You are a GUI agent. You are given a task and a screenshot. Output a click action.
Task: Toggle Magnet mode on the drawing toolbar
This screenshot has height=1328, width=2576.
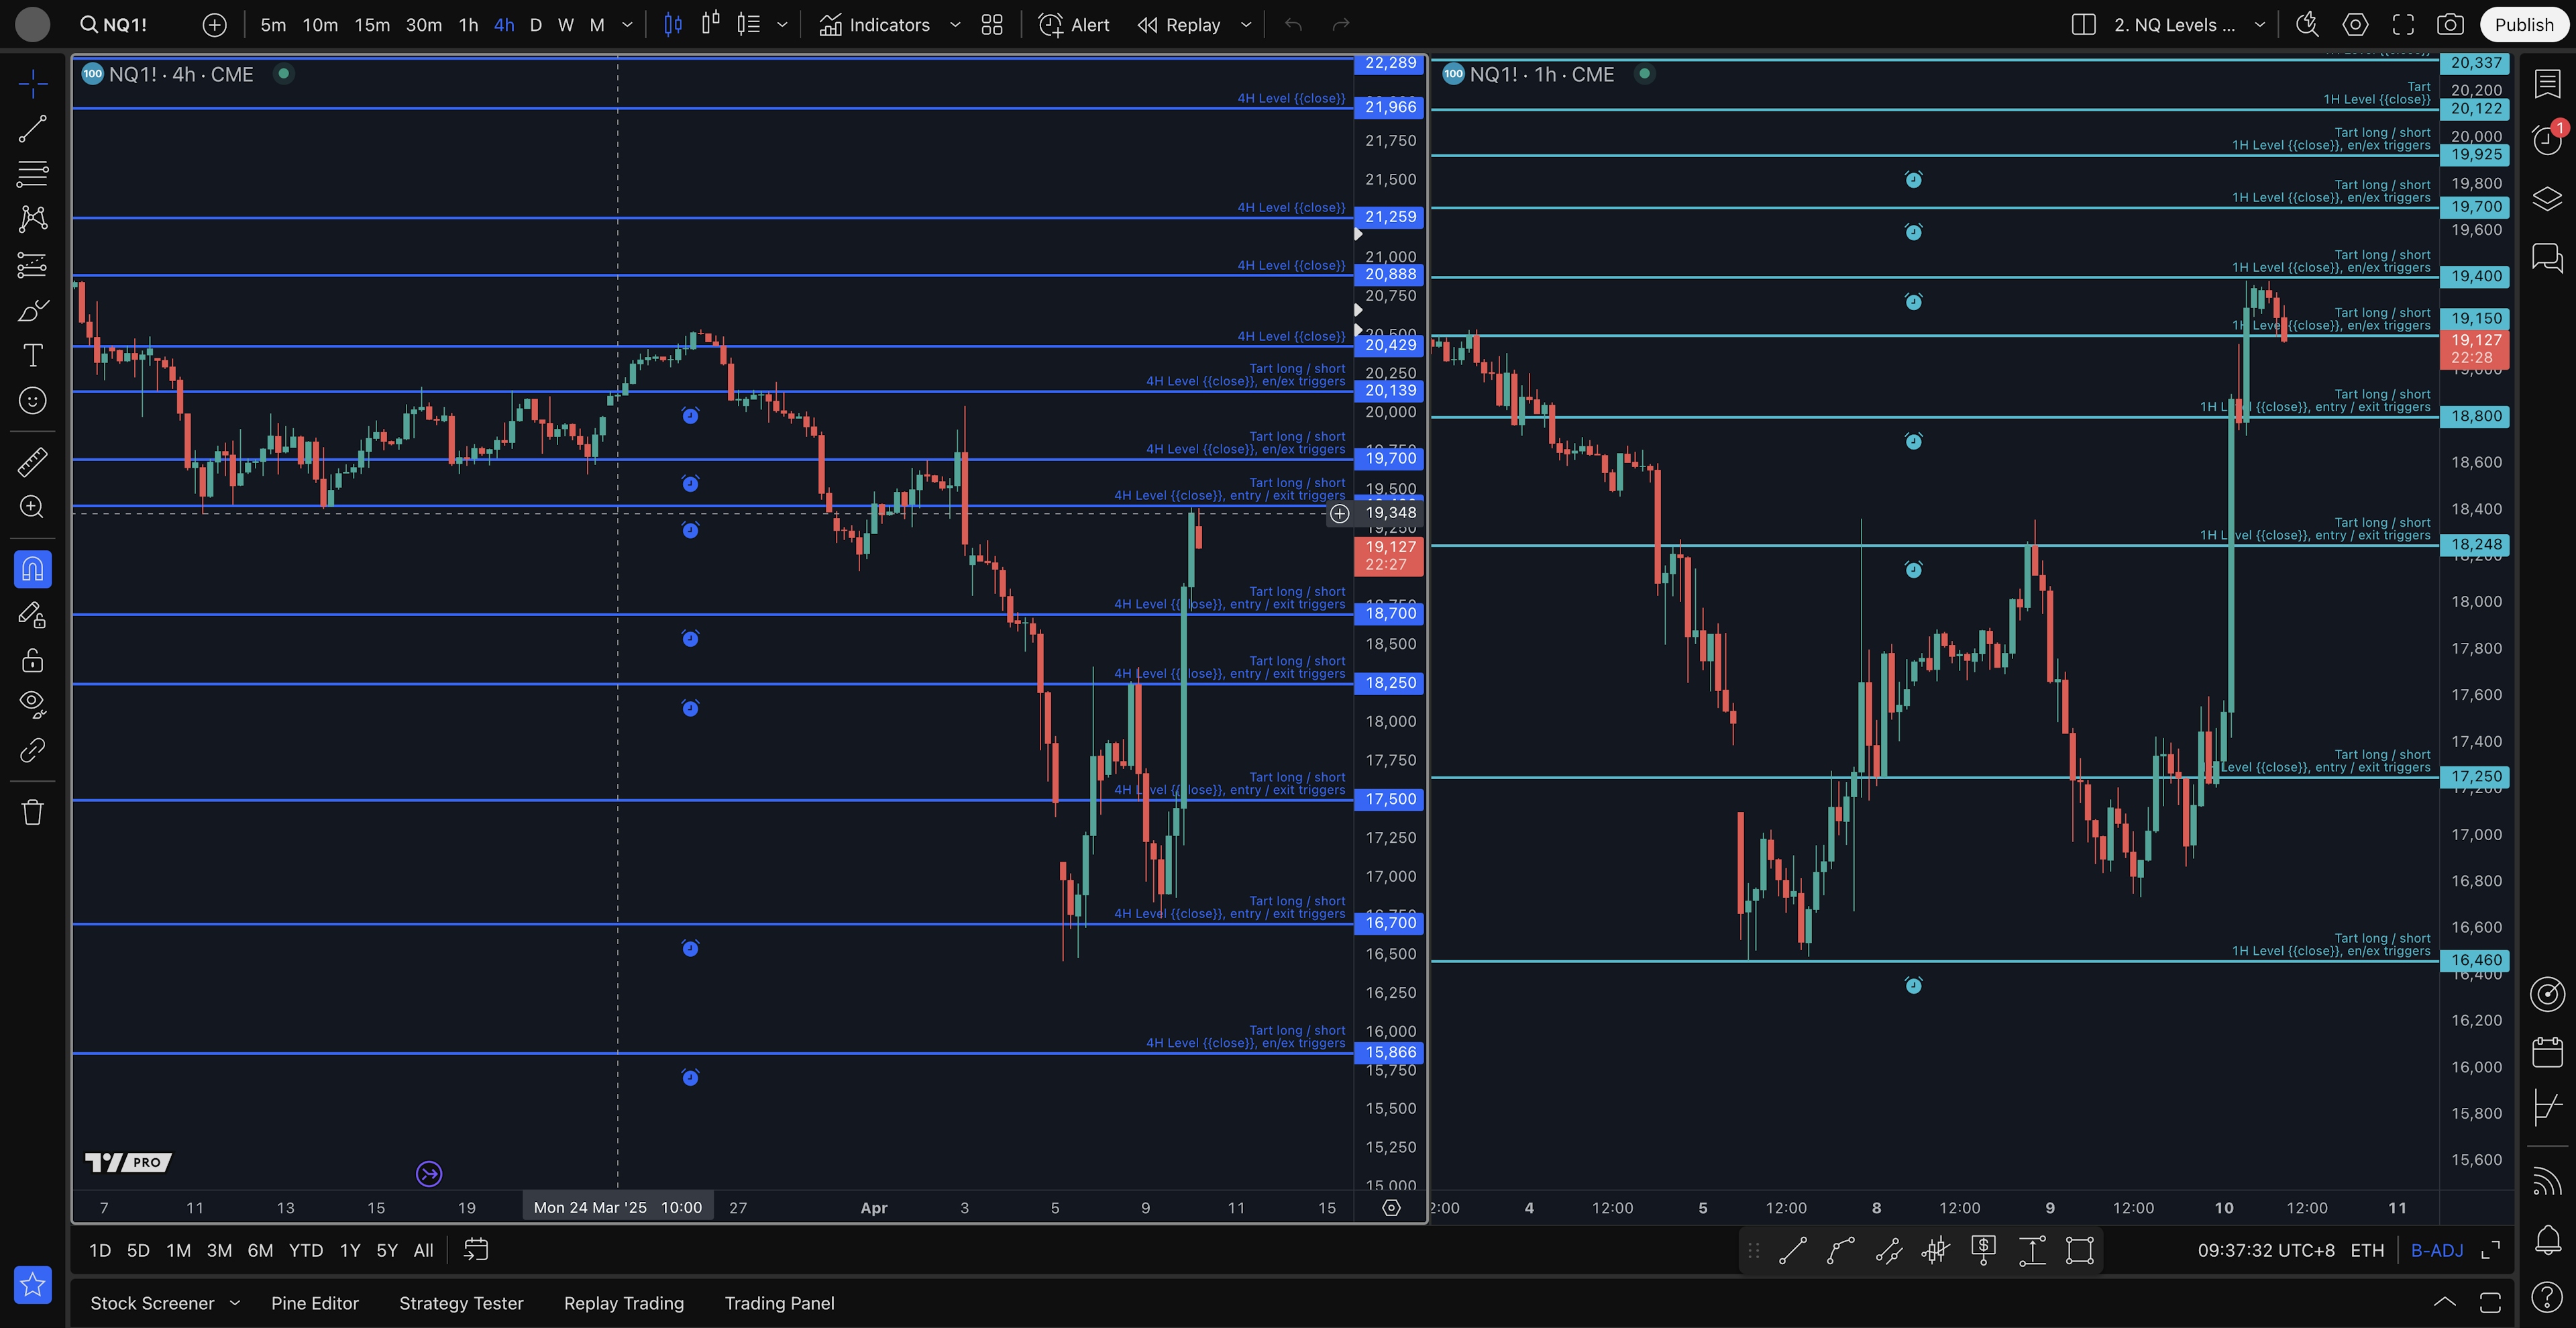(32, 569)
